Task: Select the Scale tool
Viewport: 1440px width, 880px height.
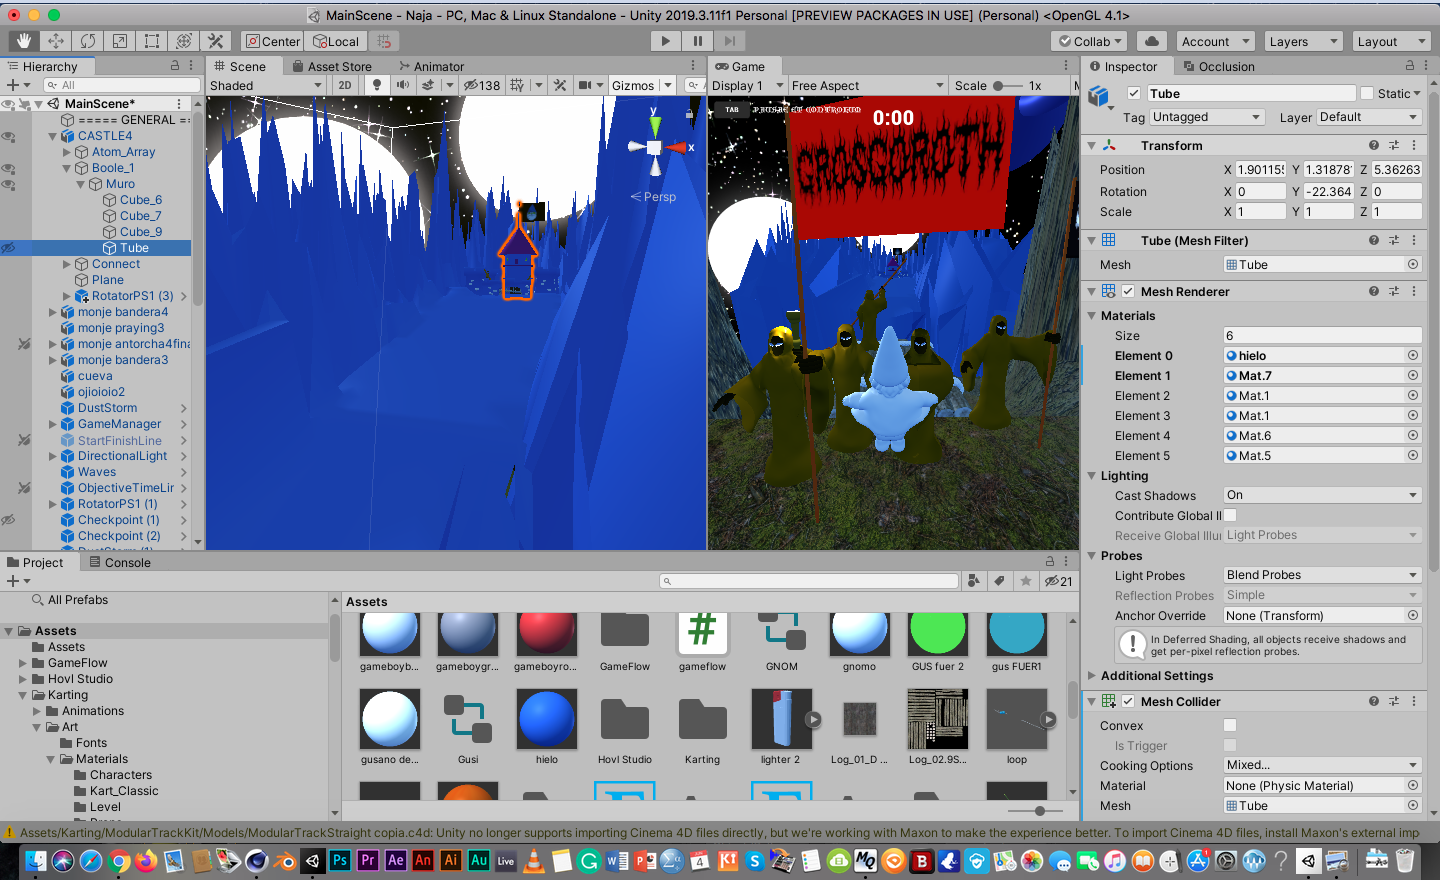Action: pos(120,41)
